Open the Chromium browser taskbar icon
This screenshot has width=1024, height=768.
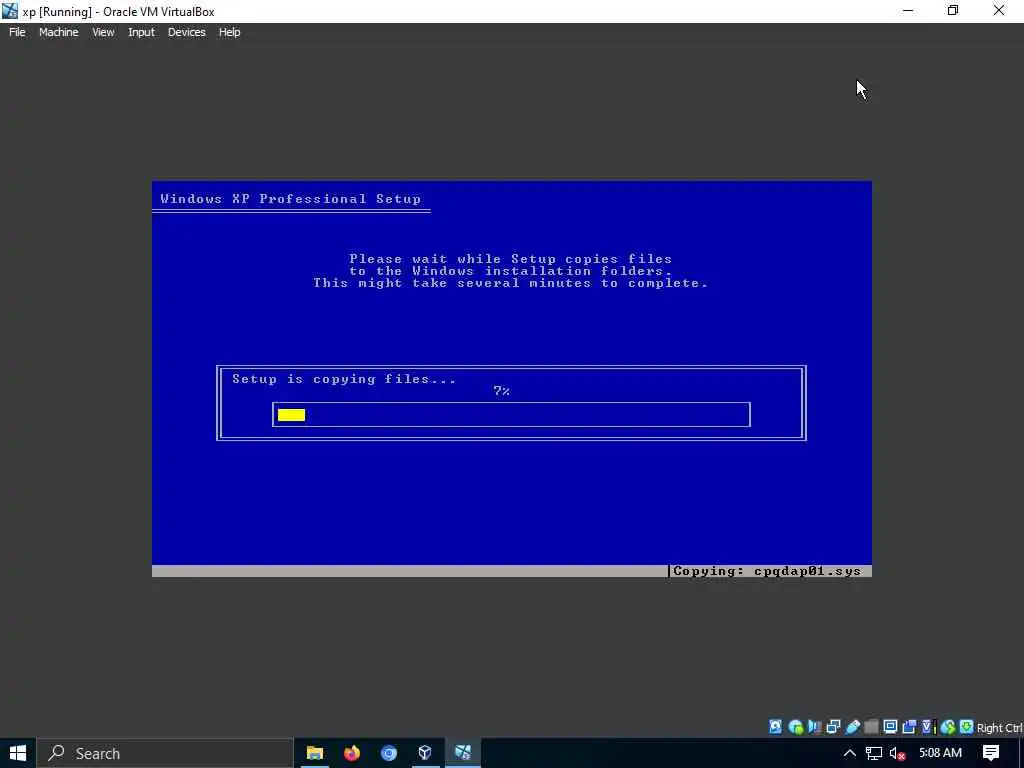[389, 753]
